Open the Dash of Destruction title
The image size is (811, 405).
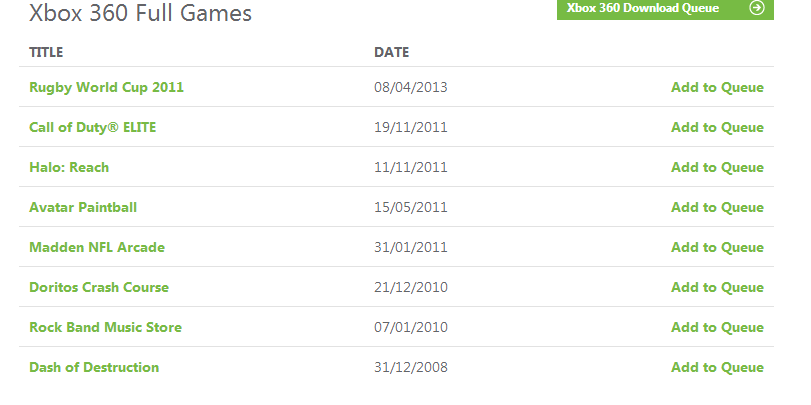pos(94,367)
